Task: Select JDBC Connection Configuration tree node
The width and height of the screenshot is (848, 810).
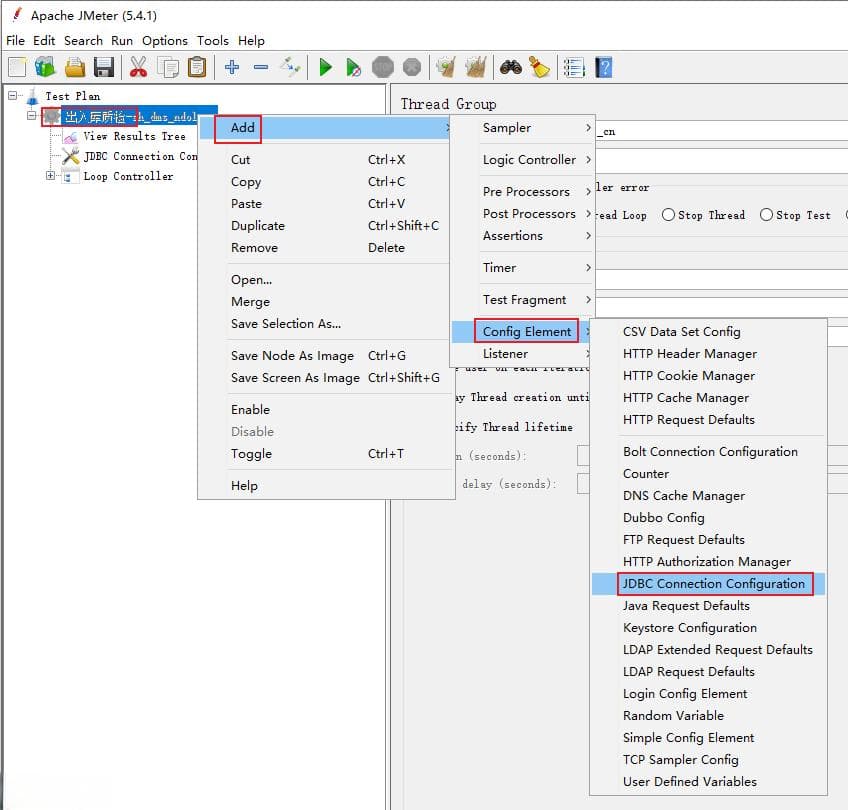Action: tap(140, 156)
